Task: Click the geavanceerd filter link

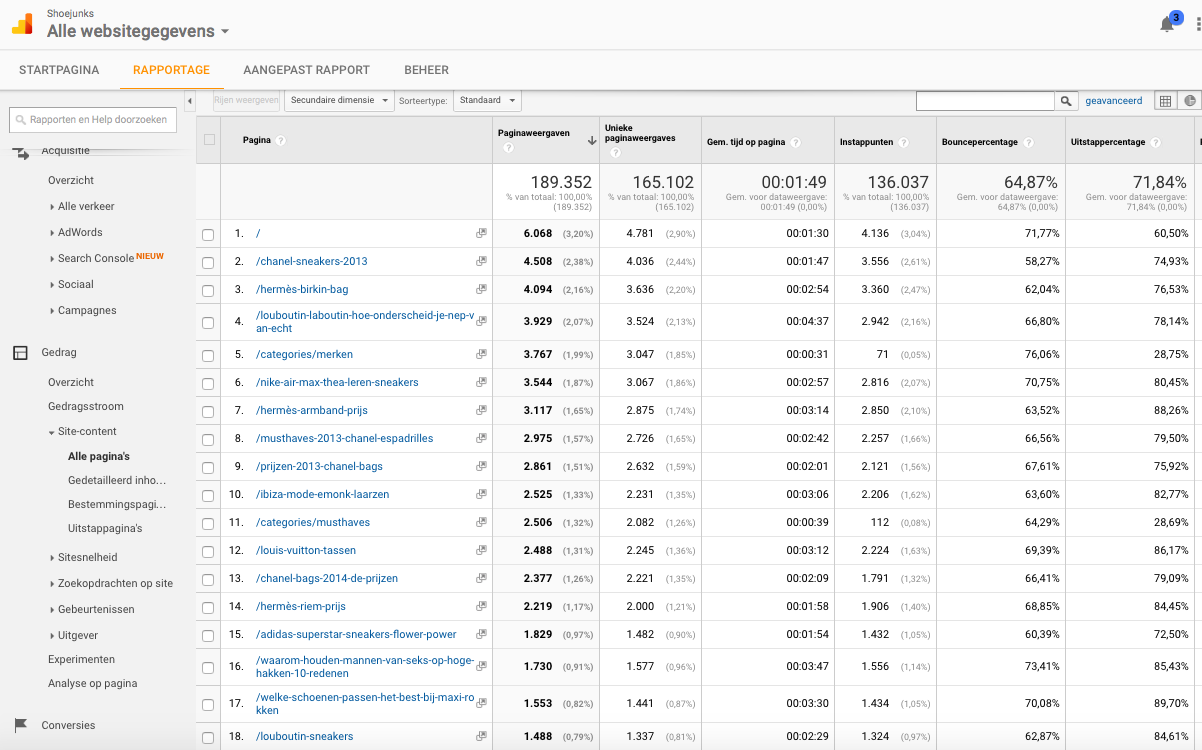Action: 1113,101
